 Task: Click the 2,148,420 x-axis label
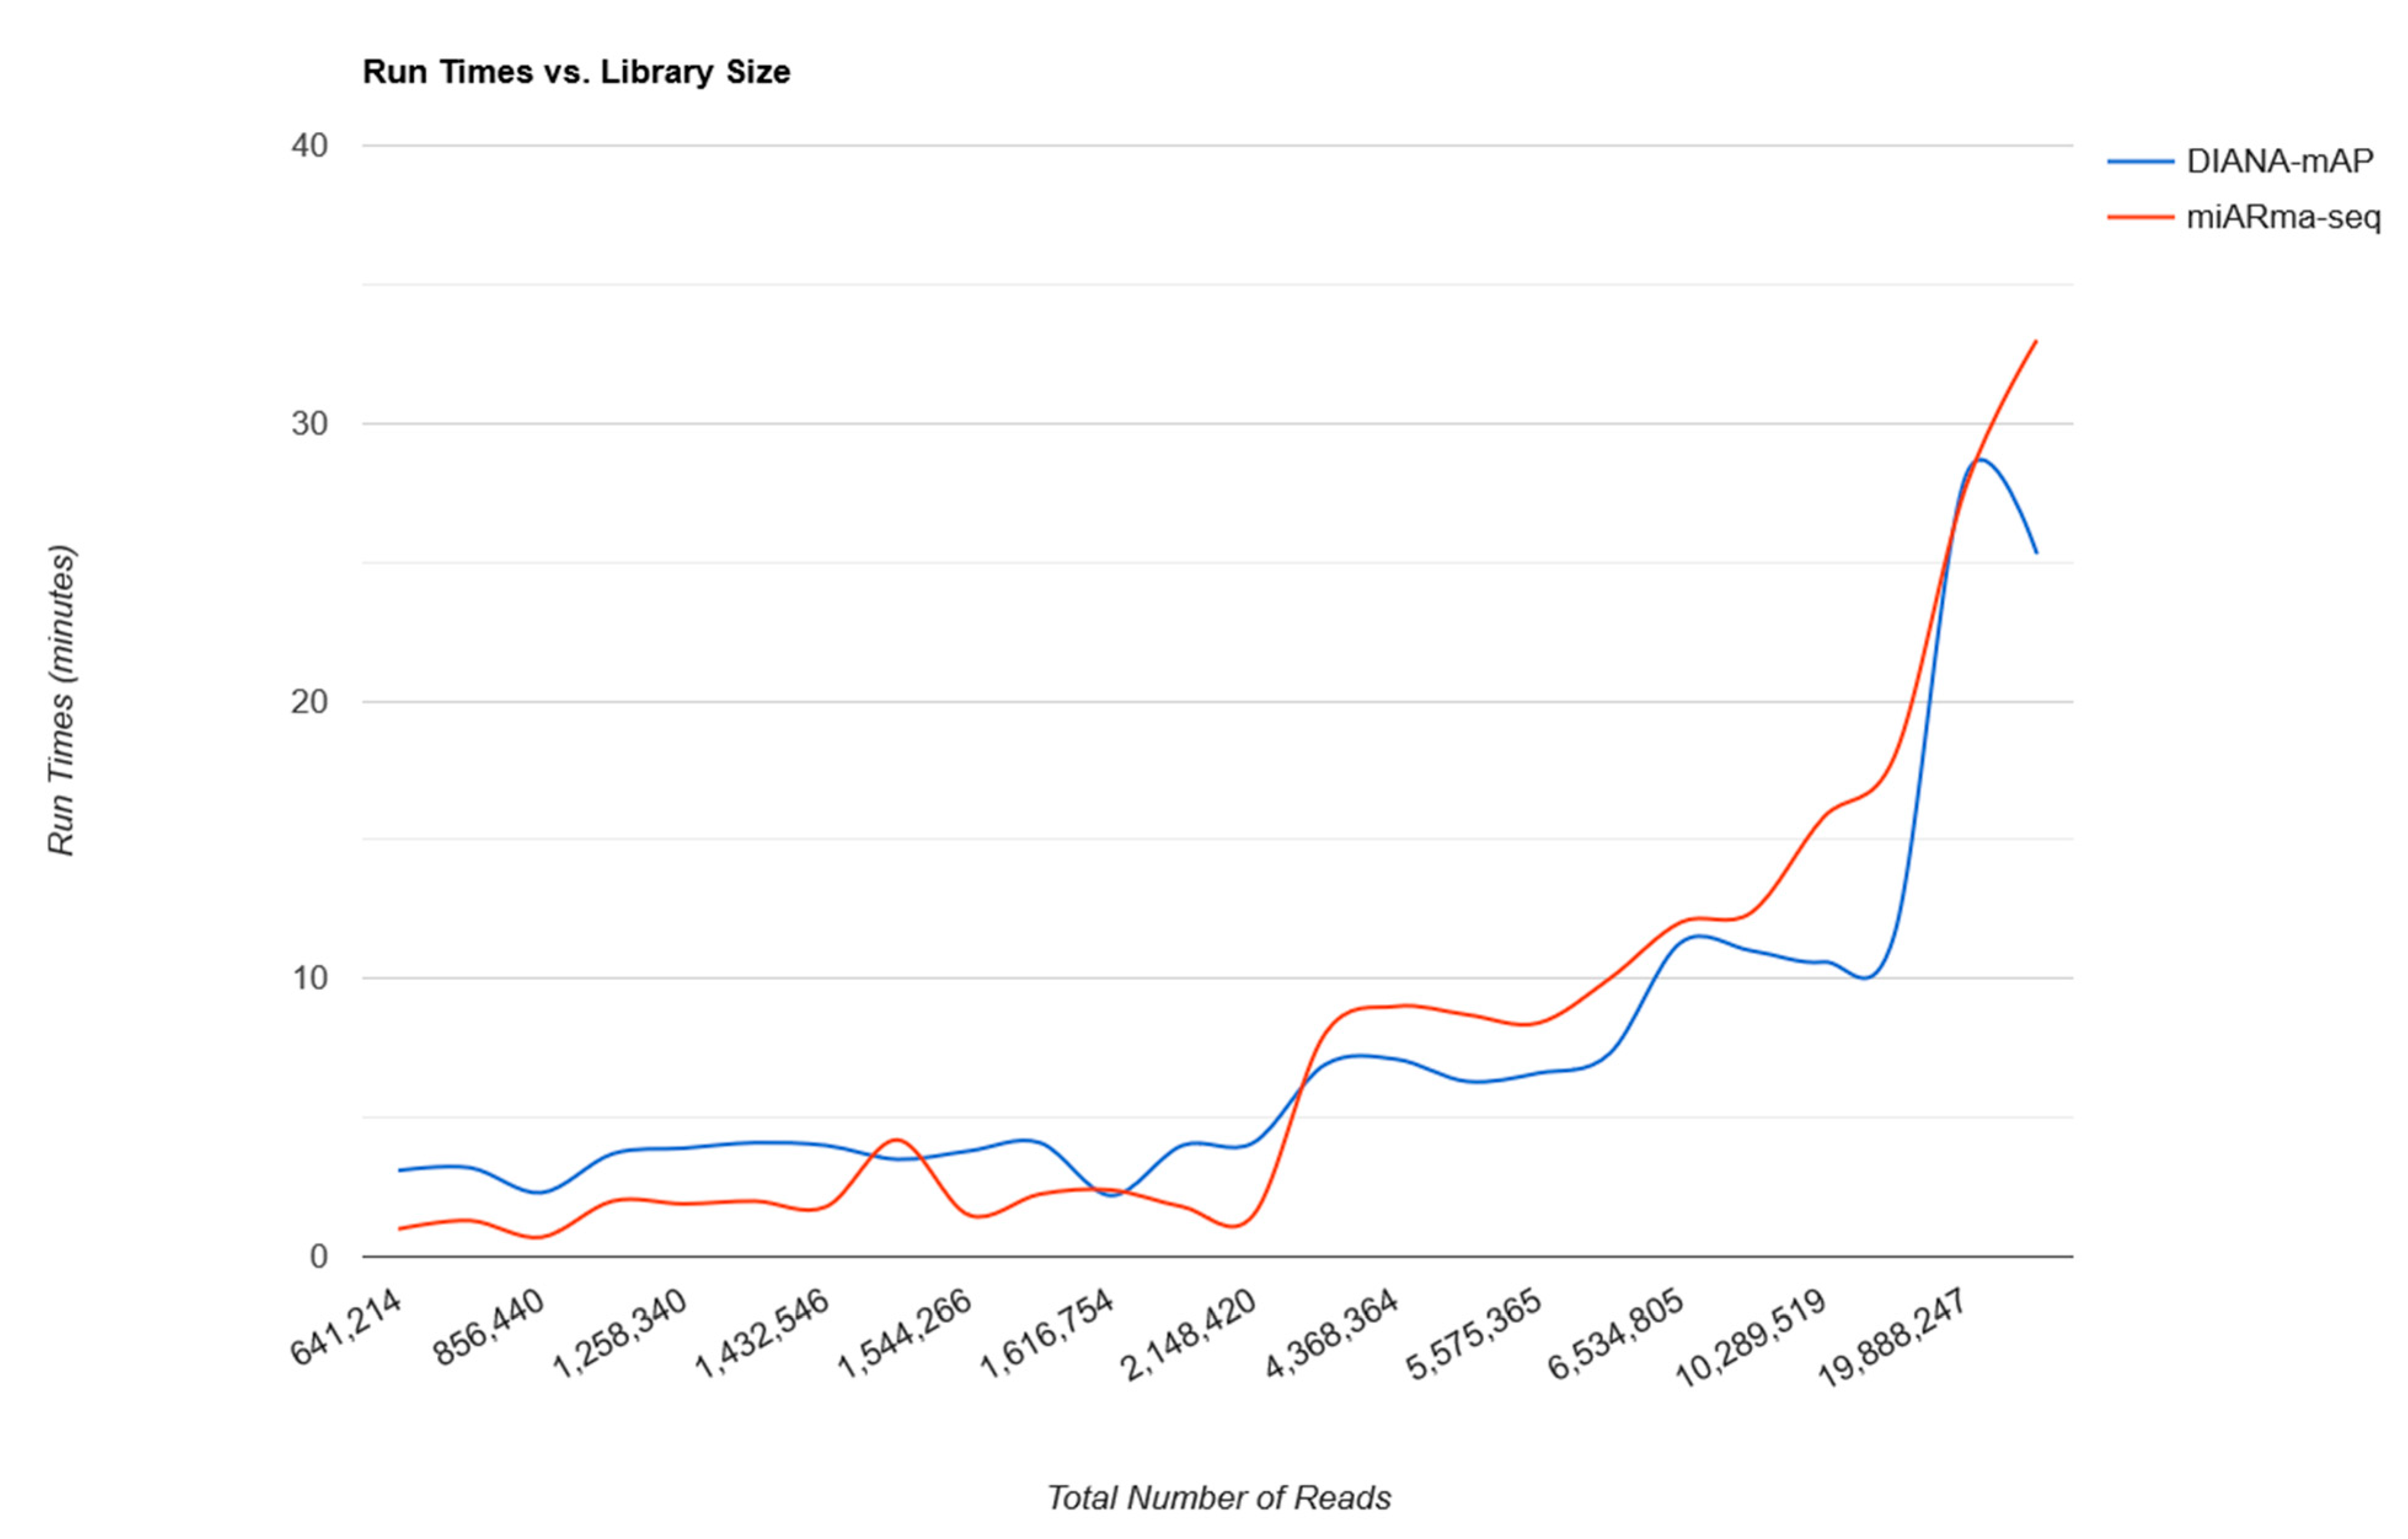(1189, 1334)
